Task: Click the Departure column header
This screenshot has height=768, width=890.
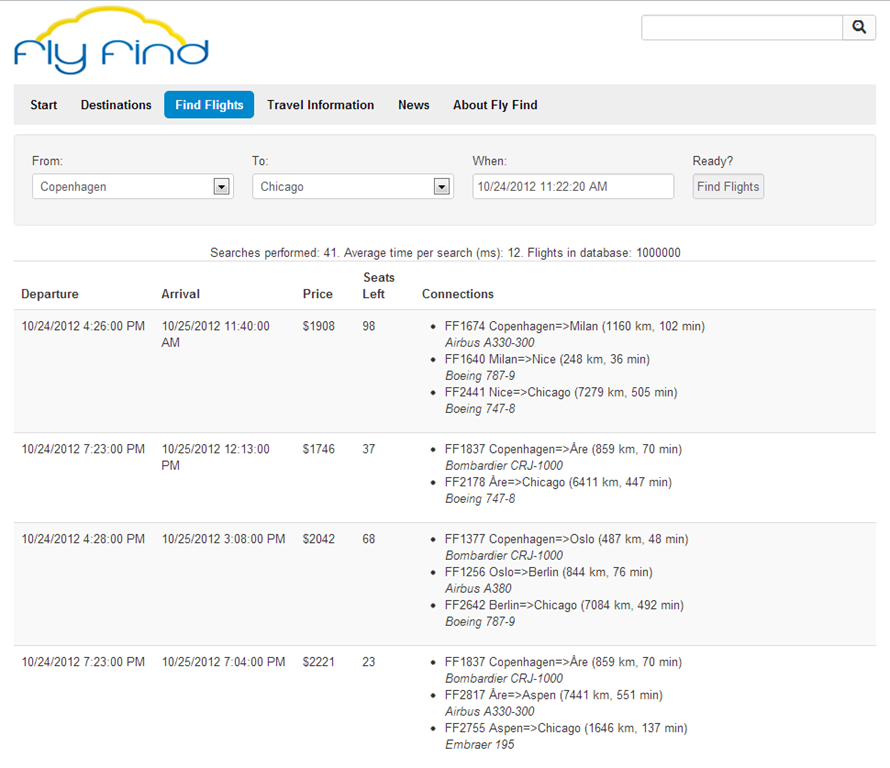Action: 50,294
